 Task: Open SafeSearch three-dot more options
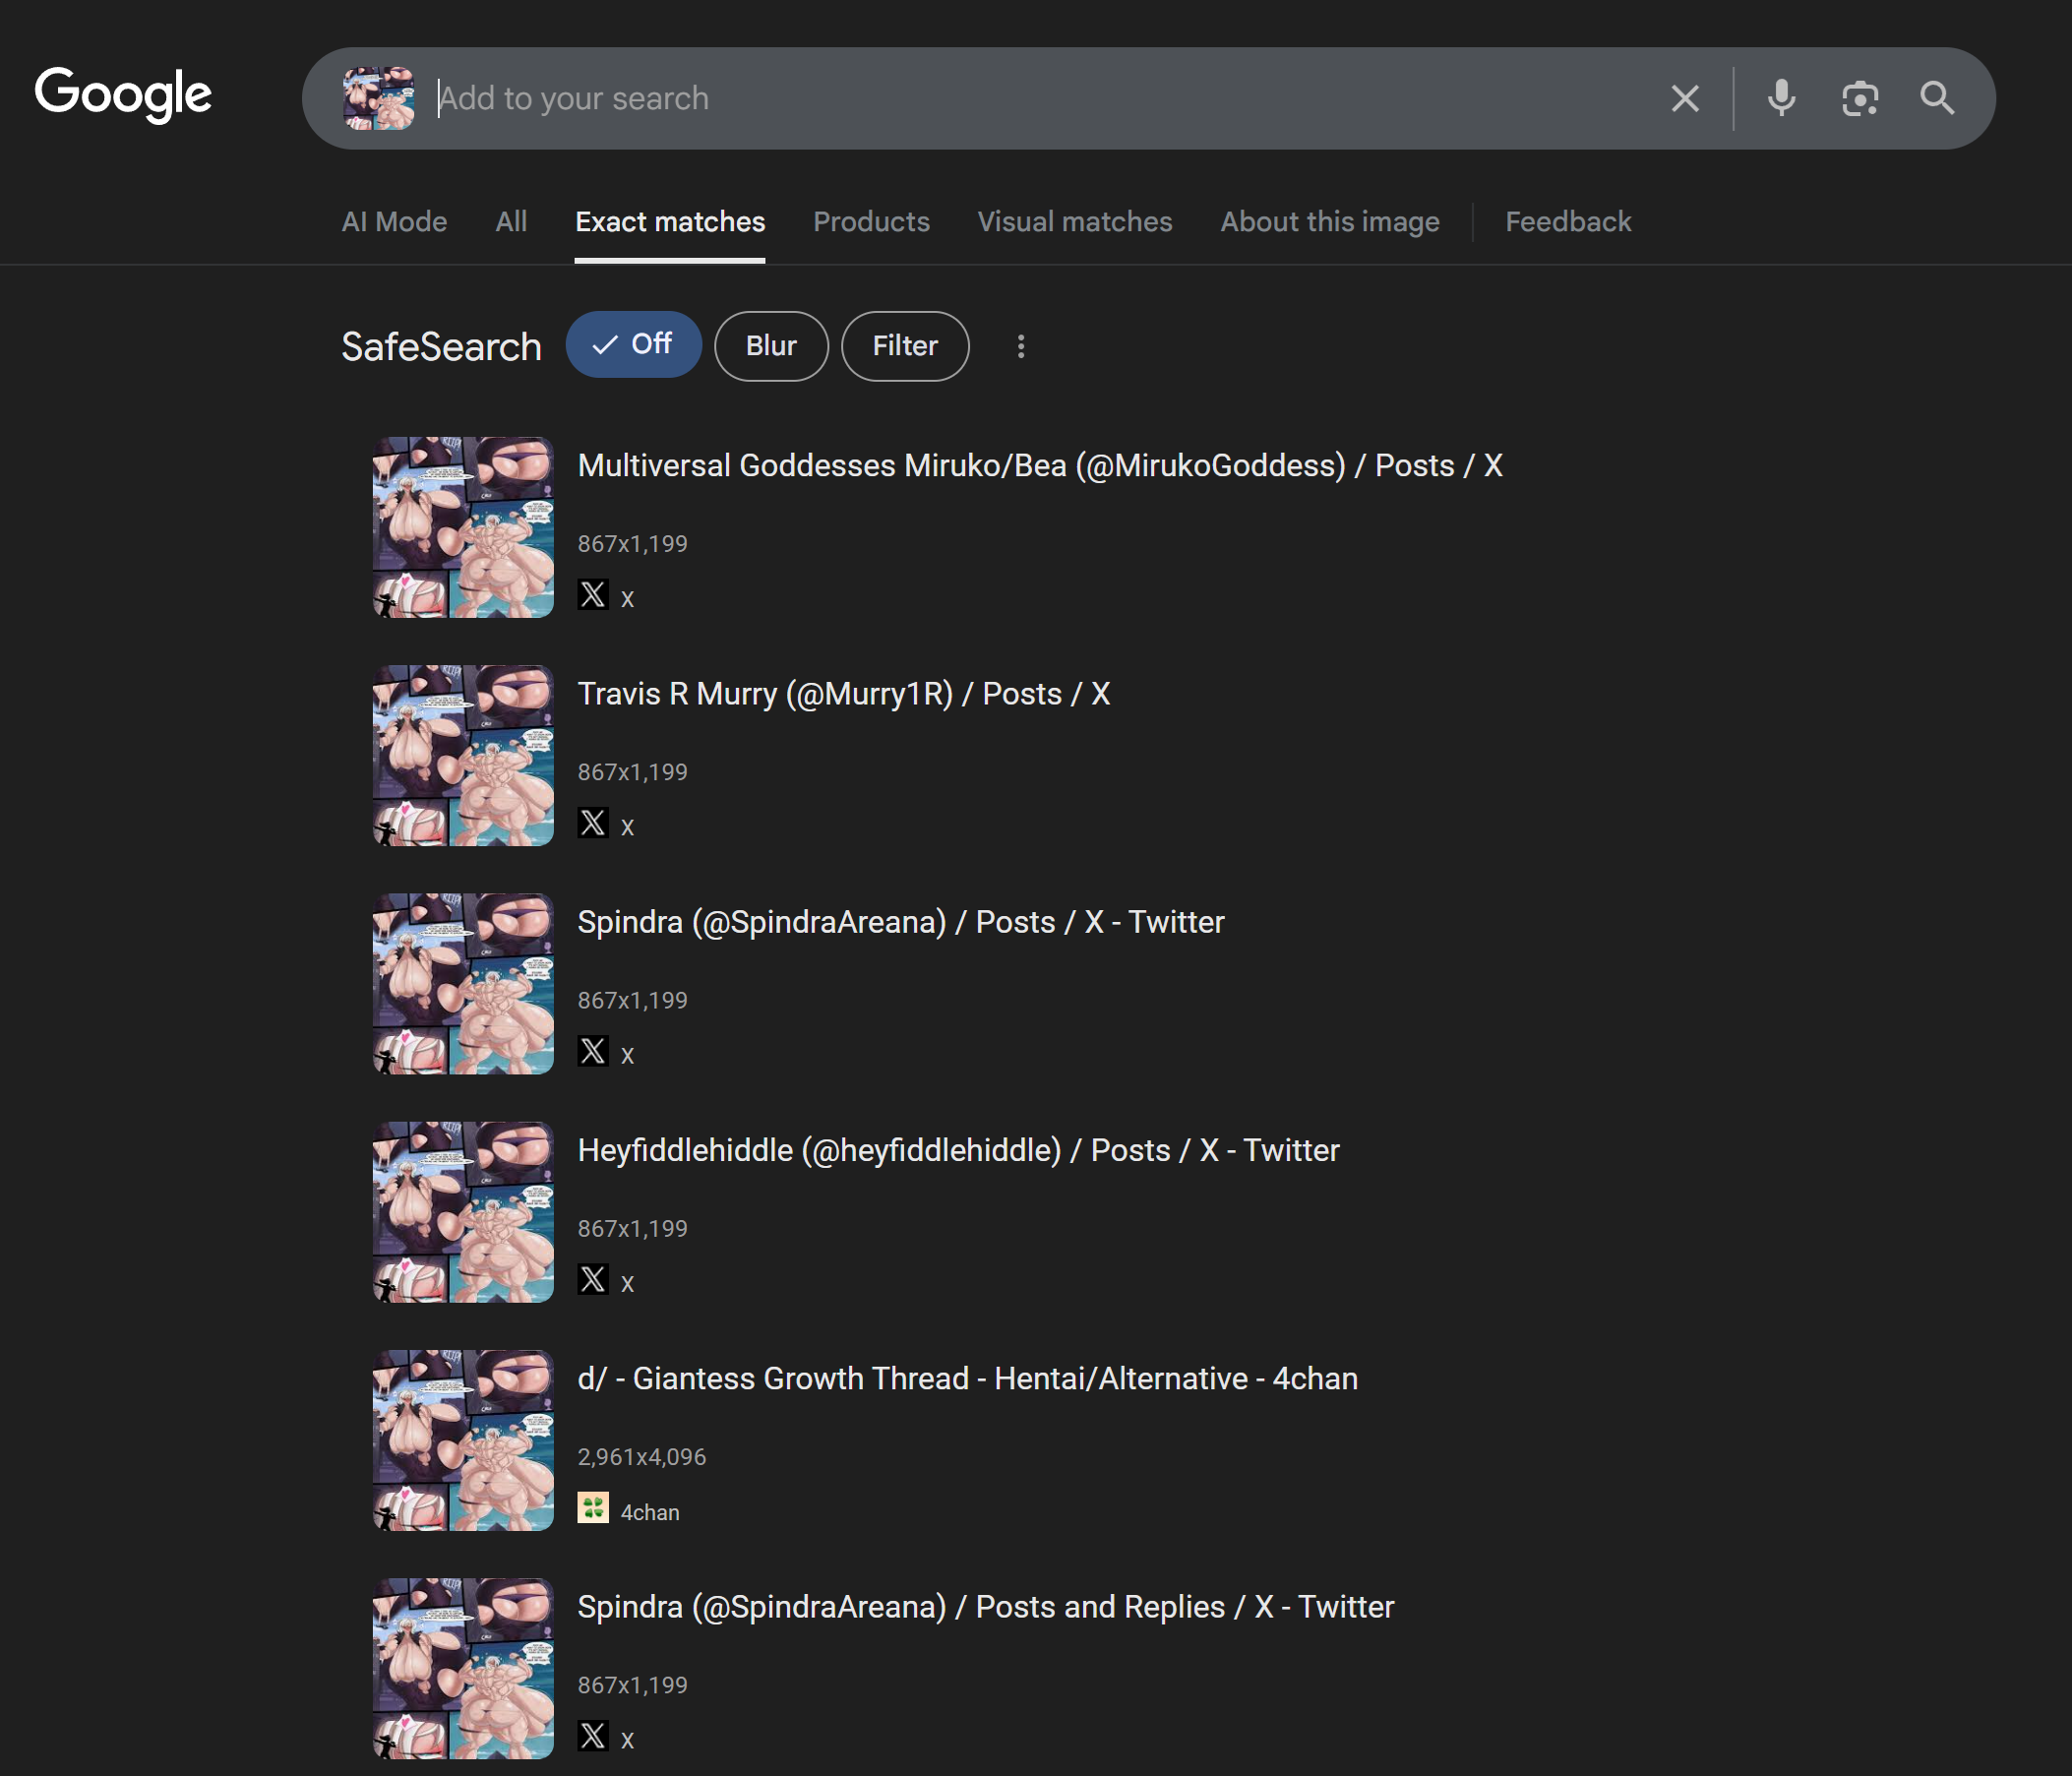(1020, 346)
